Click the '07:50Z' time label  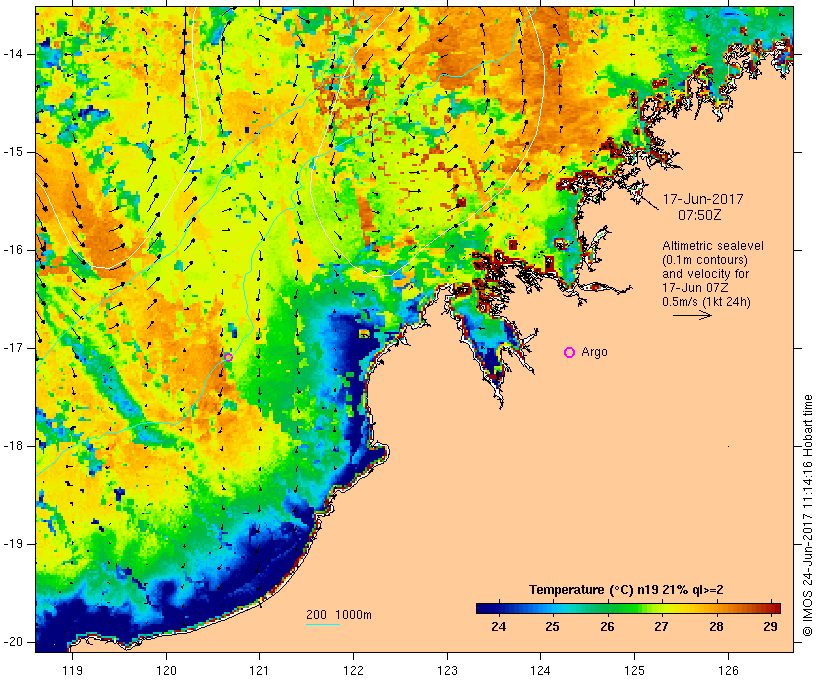(x=699, y=215)
